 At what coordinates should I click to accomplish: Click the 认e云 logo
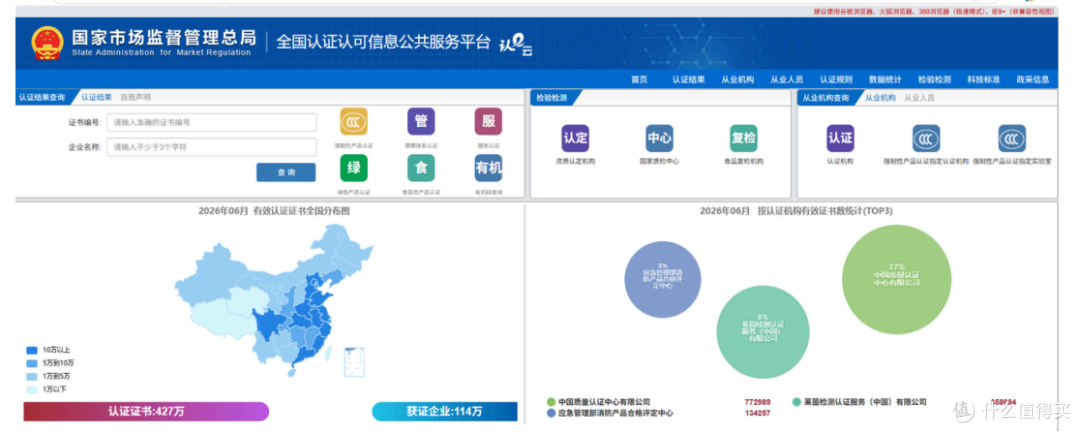[x=516, y=43]
